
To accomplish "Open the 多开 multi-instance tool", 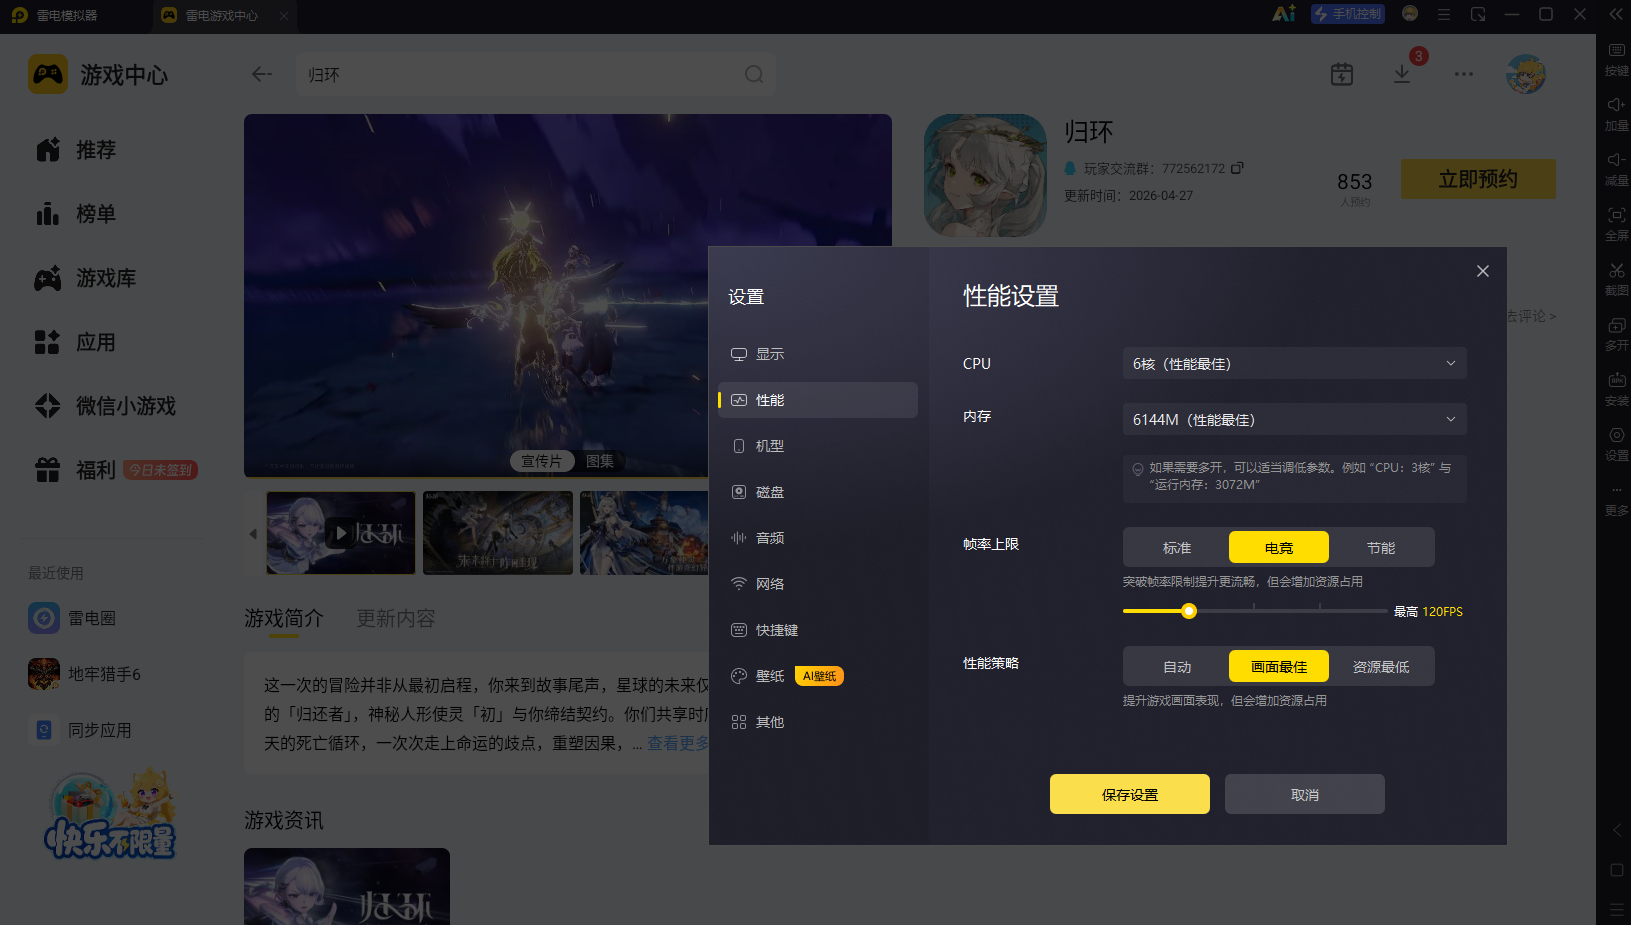I will [x=1616, y=334].
